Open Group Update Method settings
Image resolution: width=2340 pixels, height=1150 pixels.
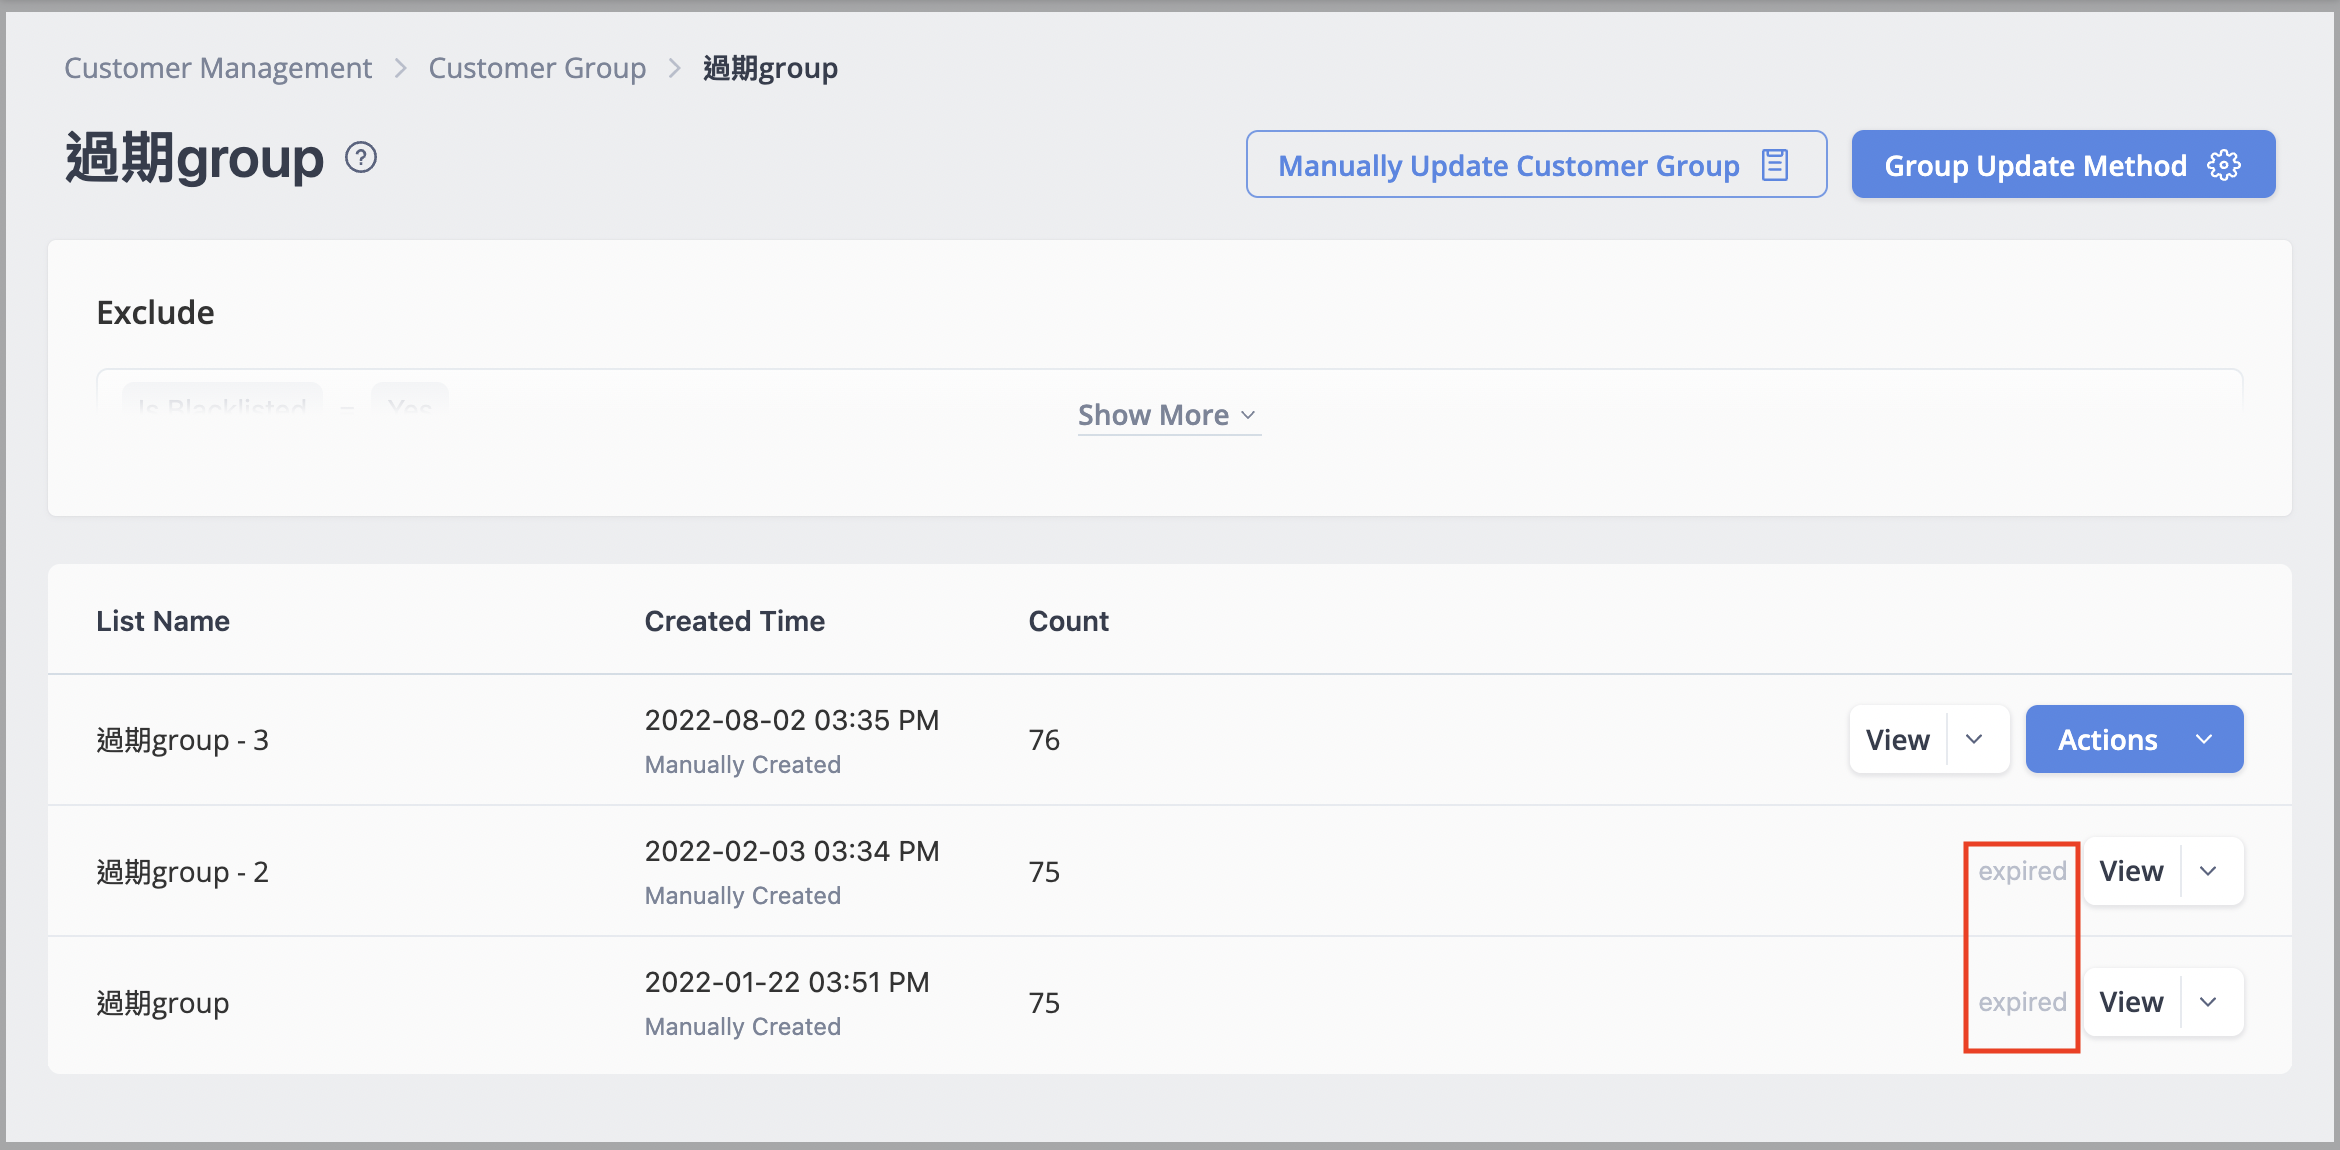pos(2063,164)
